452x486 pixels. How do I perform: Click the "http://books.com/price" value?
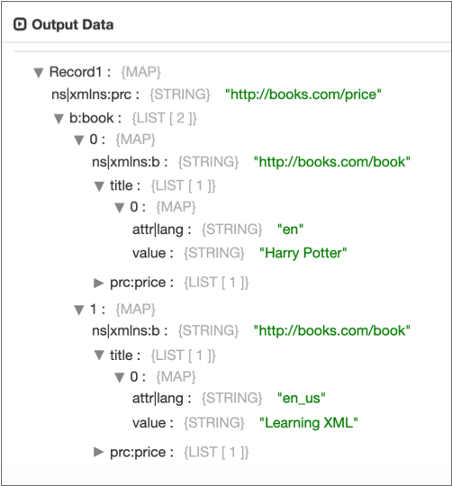303,94
